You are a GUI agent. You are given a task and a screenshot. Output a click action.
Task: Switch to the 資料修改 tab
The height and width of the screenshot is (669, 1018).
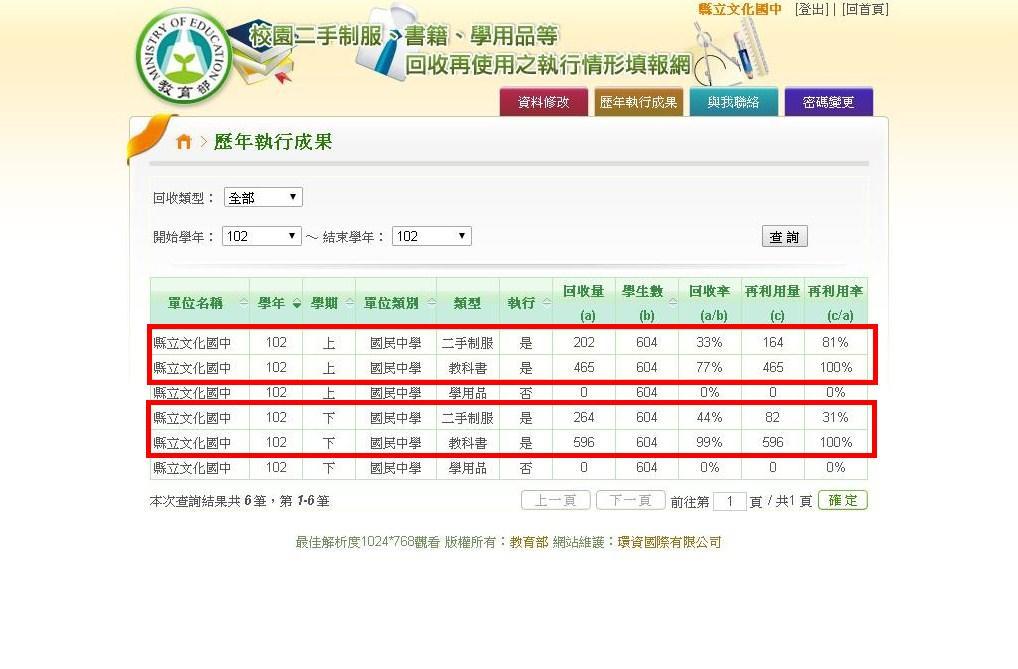click(x=543, y=102)
